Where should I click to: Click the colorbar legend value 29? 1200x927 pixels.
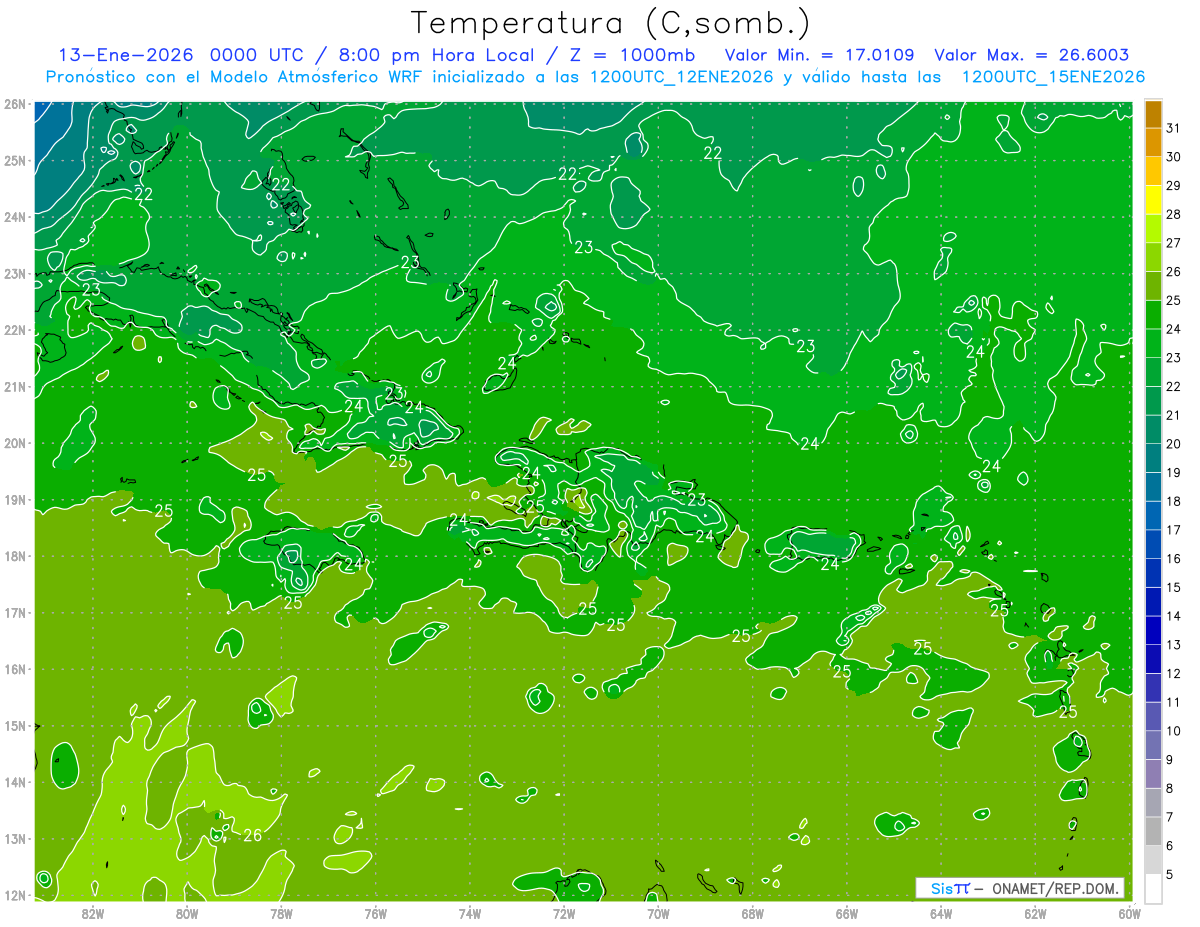(1173, 186)
